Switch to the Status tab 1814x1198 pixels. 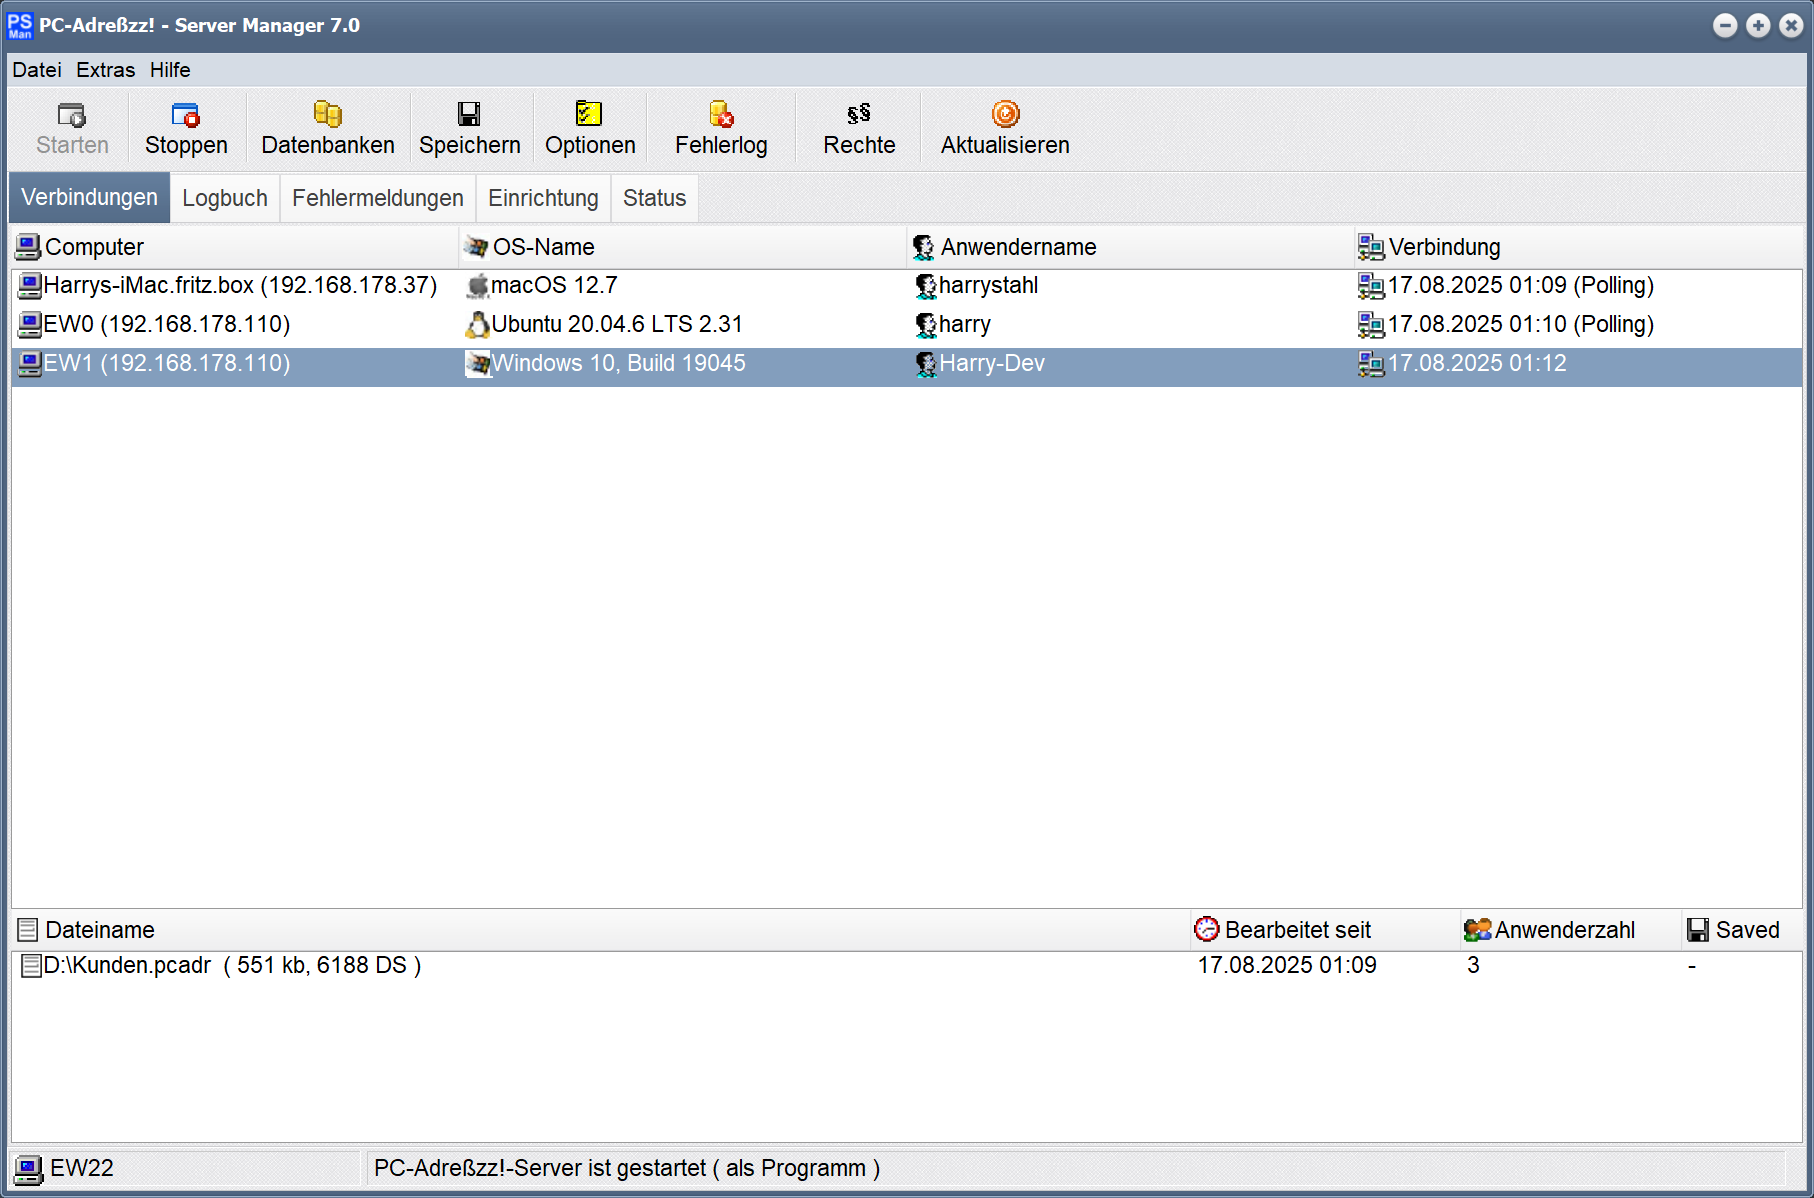pos(655,198)
